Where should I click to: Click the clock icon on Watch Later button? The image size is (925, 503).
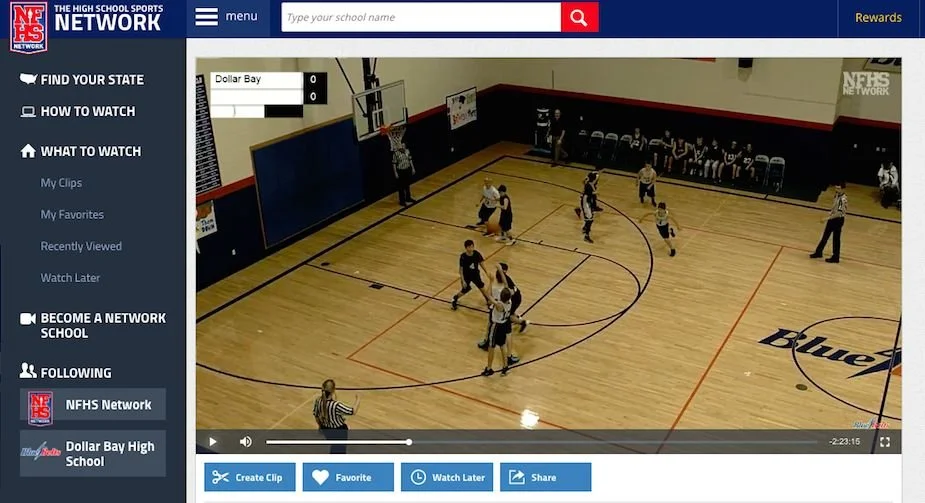pyautogui.click(x=418, y=477)
